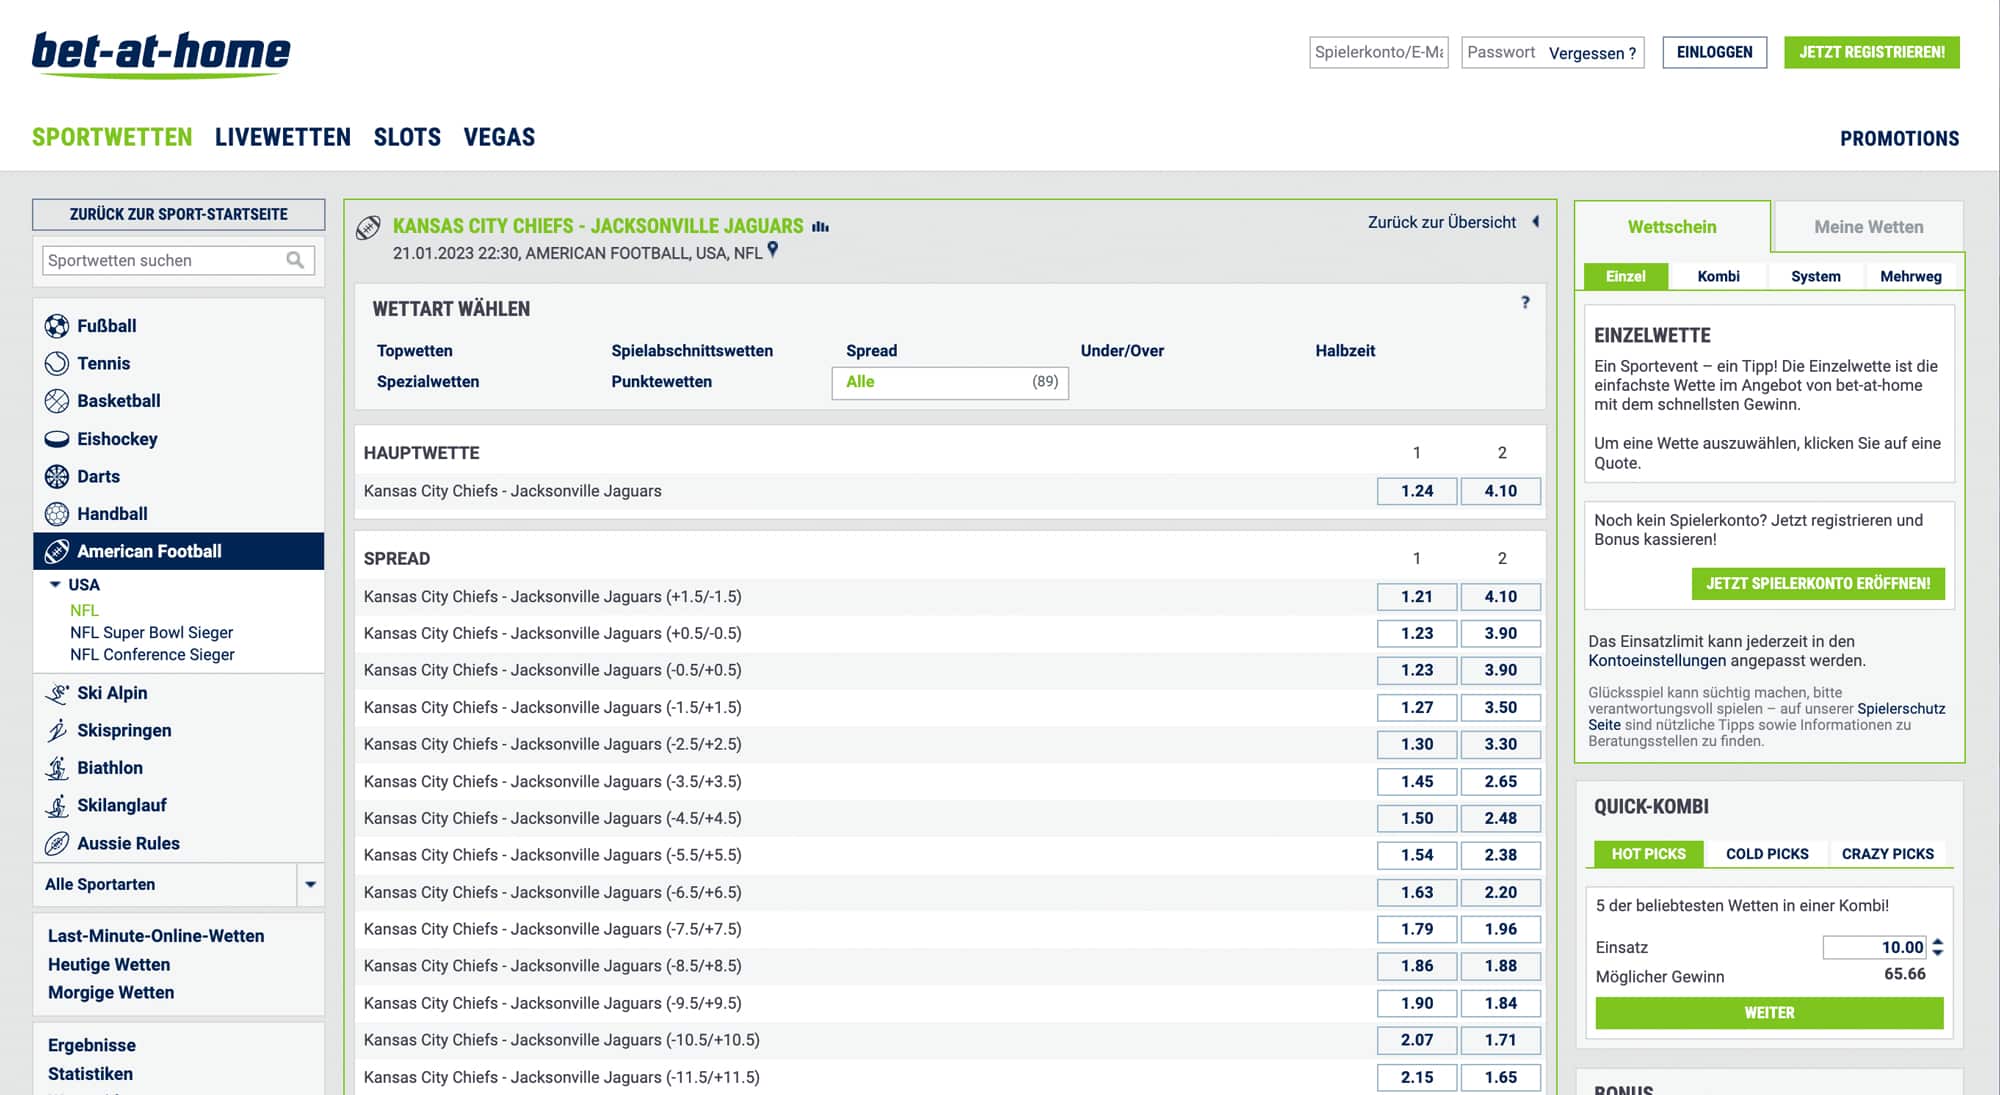This screenshot has height=1095, width=2000.
Task: Click ZURÜCK ZUR SPORT-STARTSEITE button
Action: pyautogui.click(x=179, y=214)
